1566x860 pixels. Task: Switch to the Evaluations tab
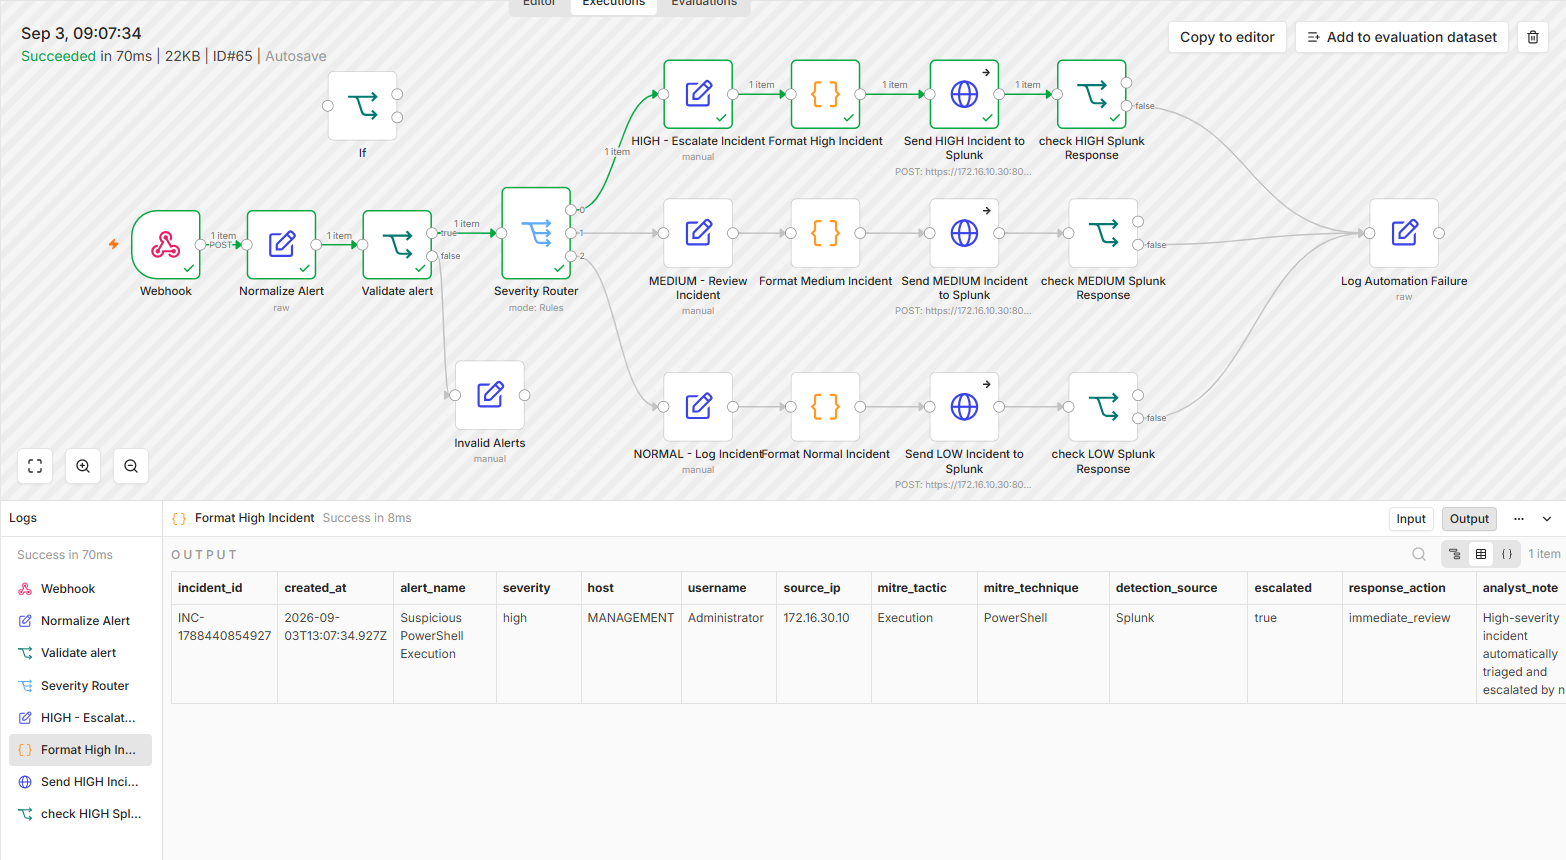point(704,4)
